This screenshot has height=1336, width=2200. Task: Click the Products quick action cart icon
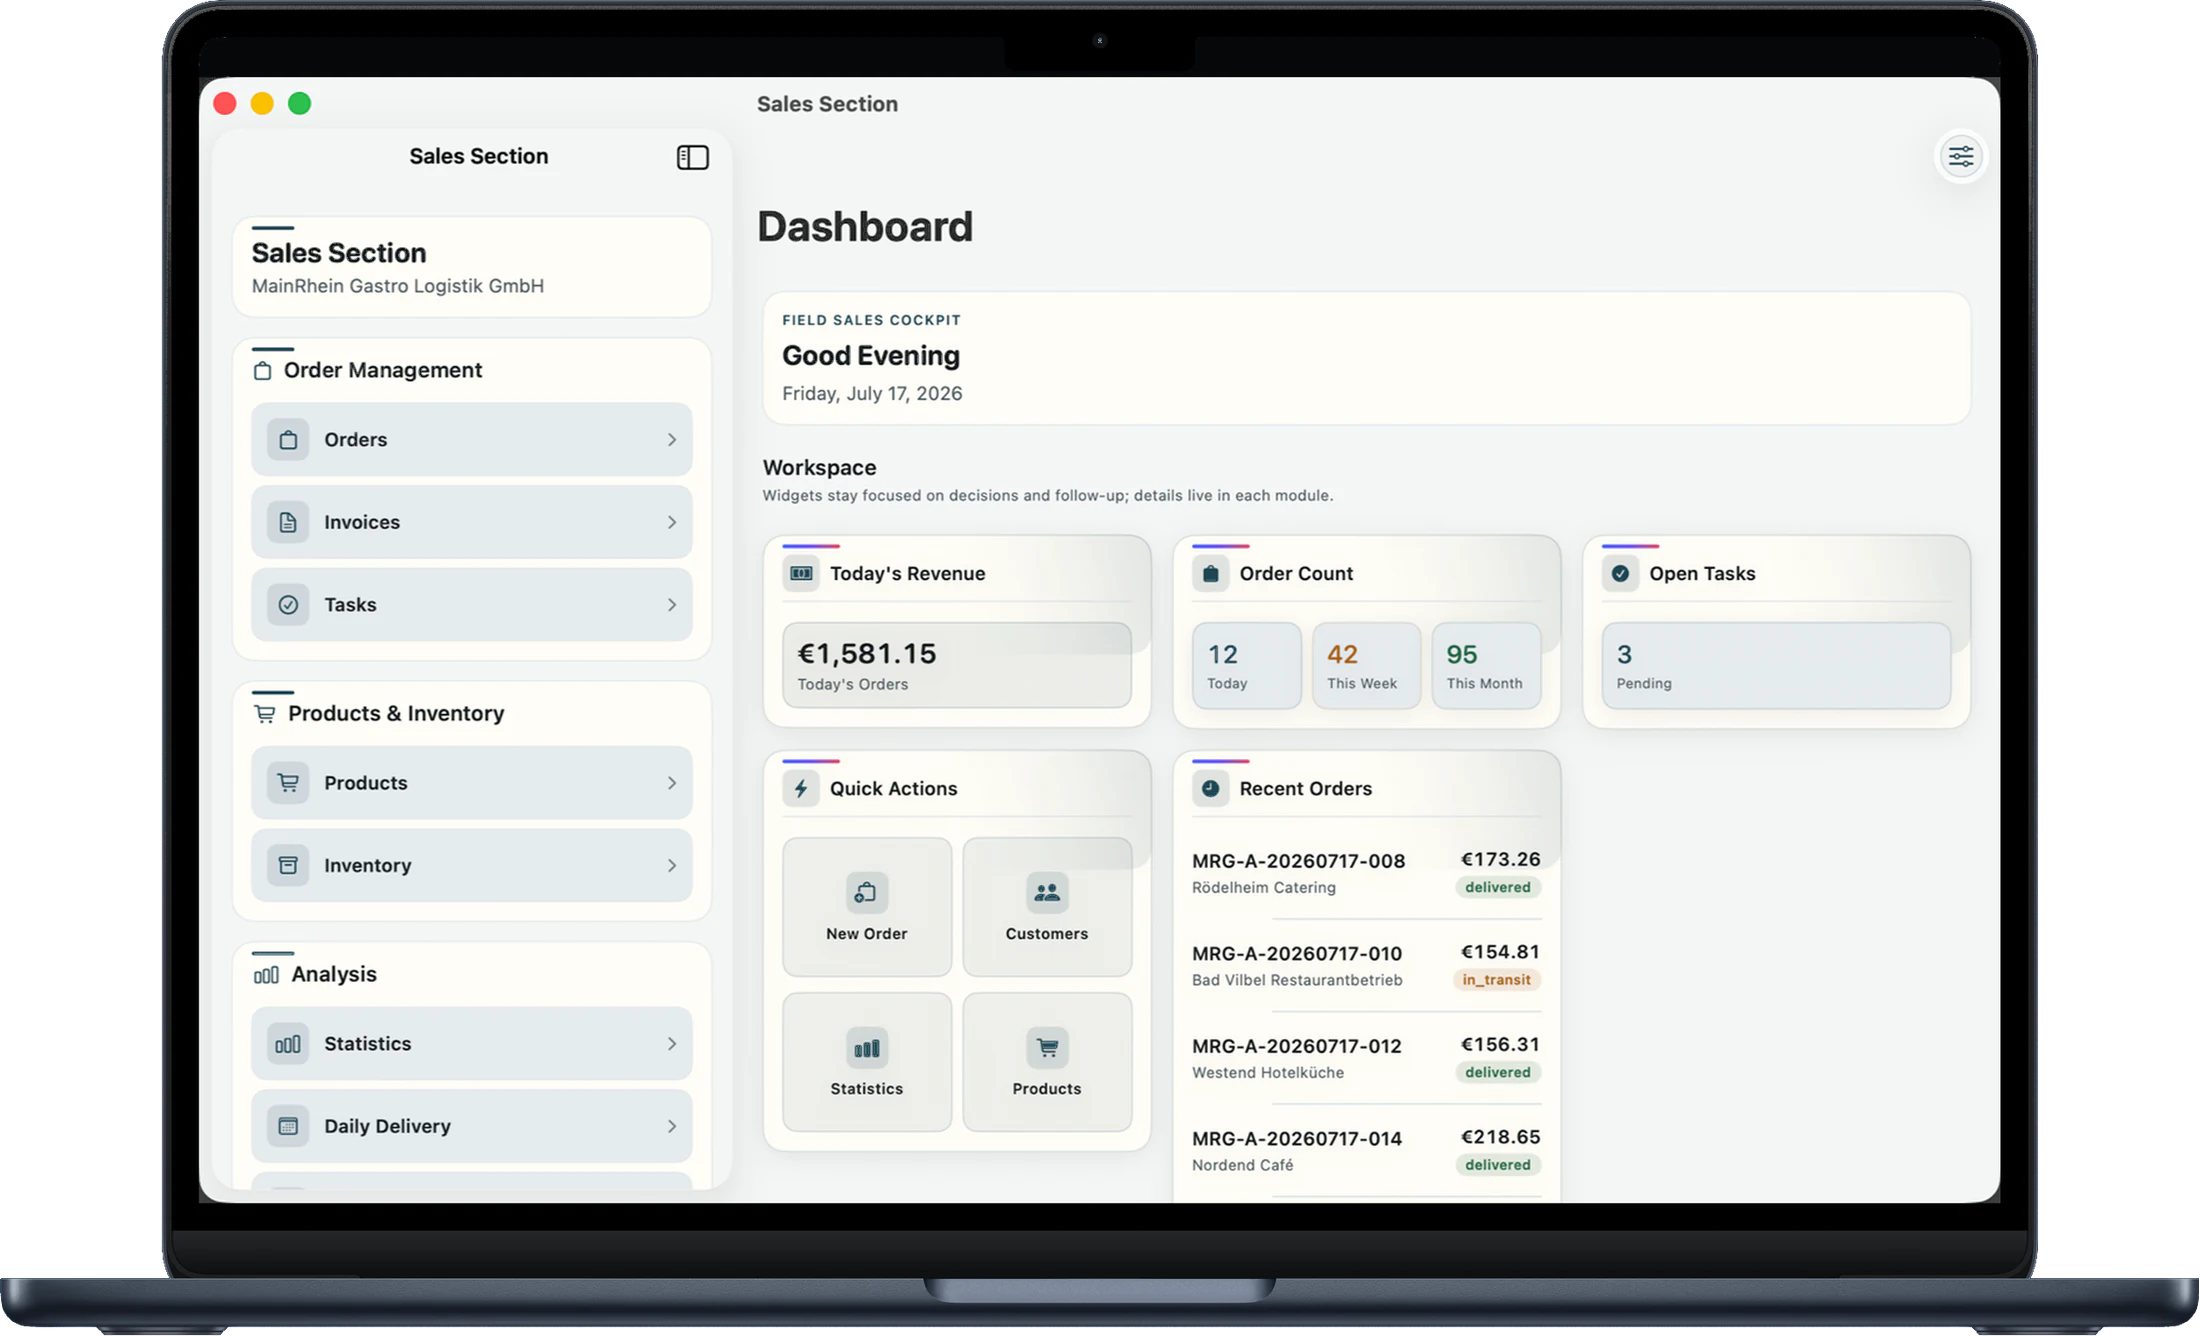click(1047, 1048)
